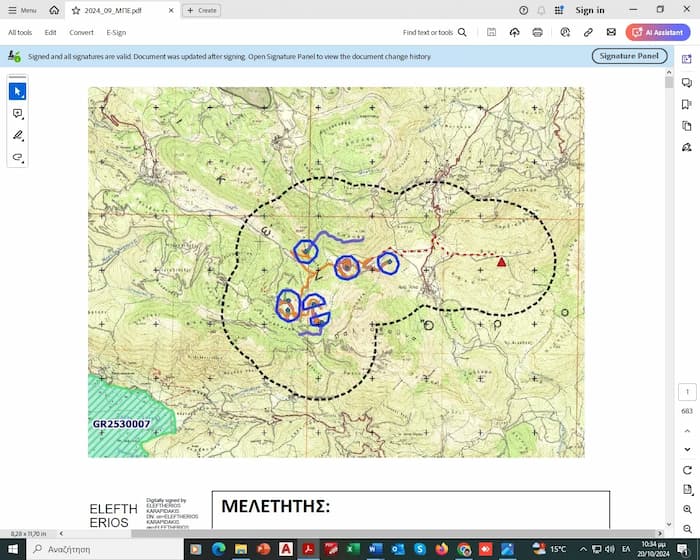Image resolution: width=700 pixels, height=560 pixels.
Task: Click the Save file icon
Action: (492, 32)
